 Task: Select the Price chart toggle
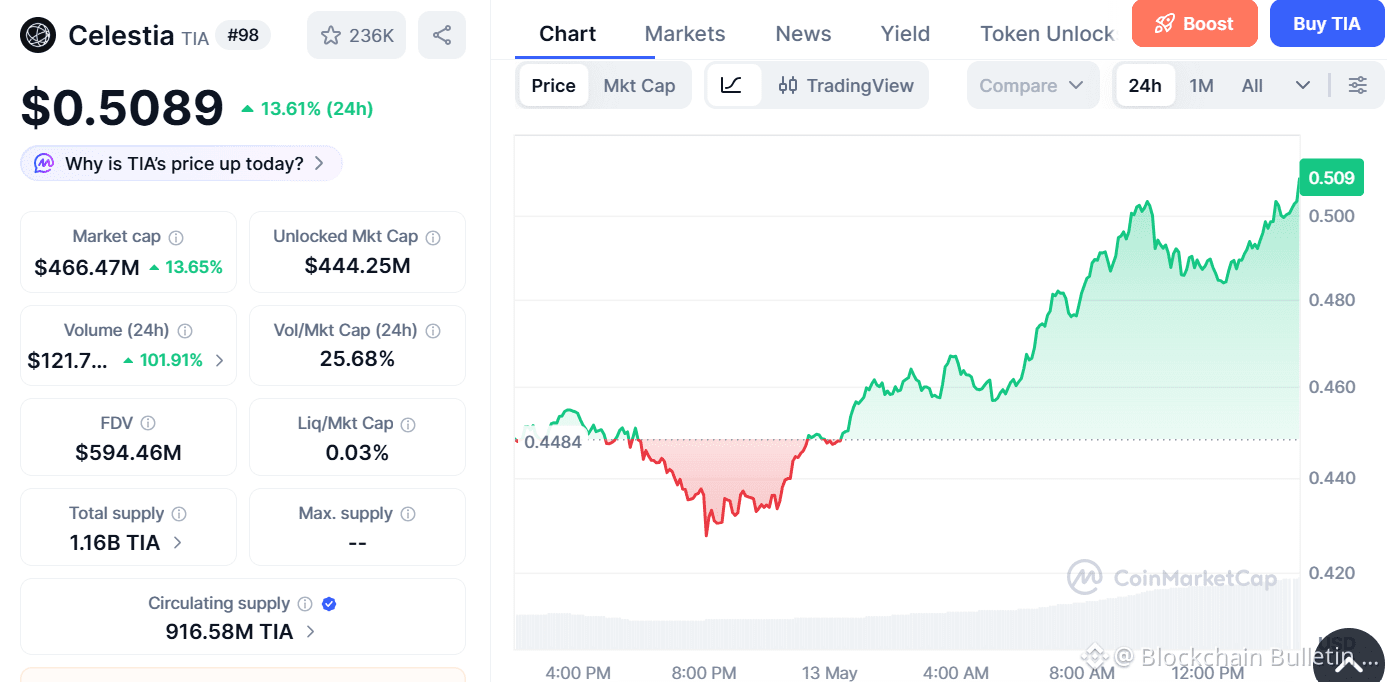click(x=553, y=85)
